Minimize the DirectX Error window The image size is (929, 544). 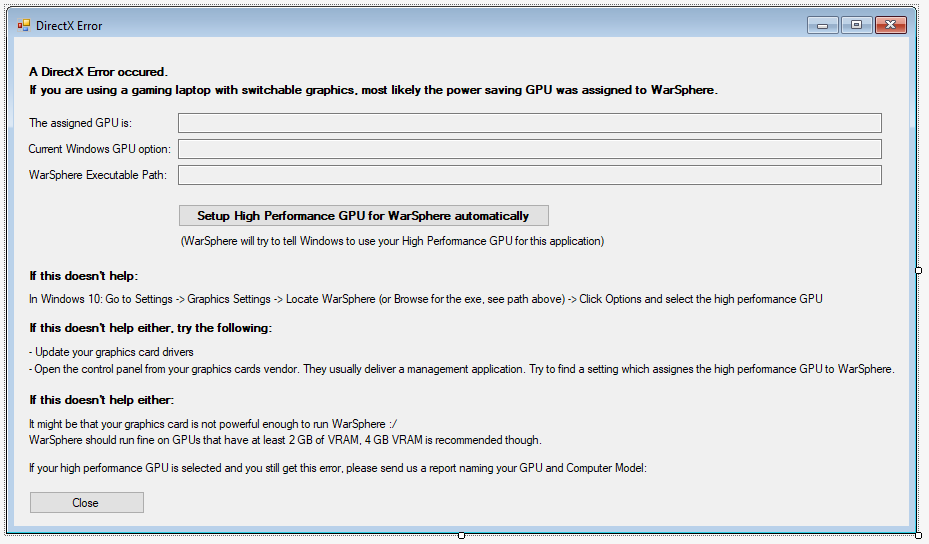pos(822,25)
